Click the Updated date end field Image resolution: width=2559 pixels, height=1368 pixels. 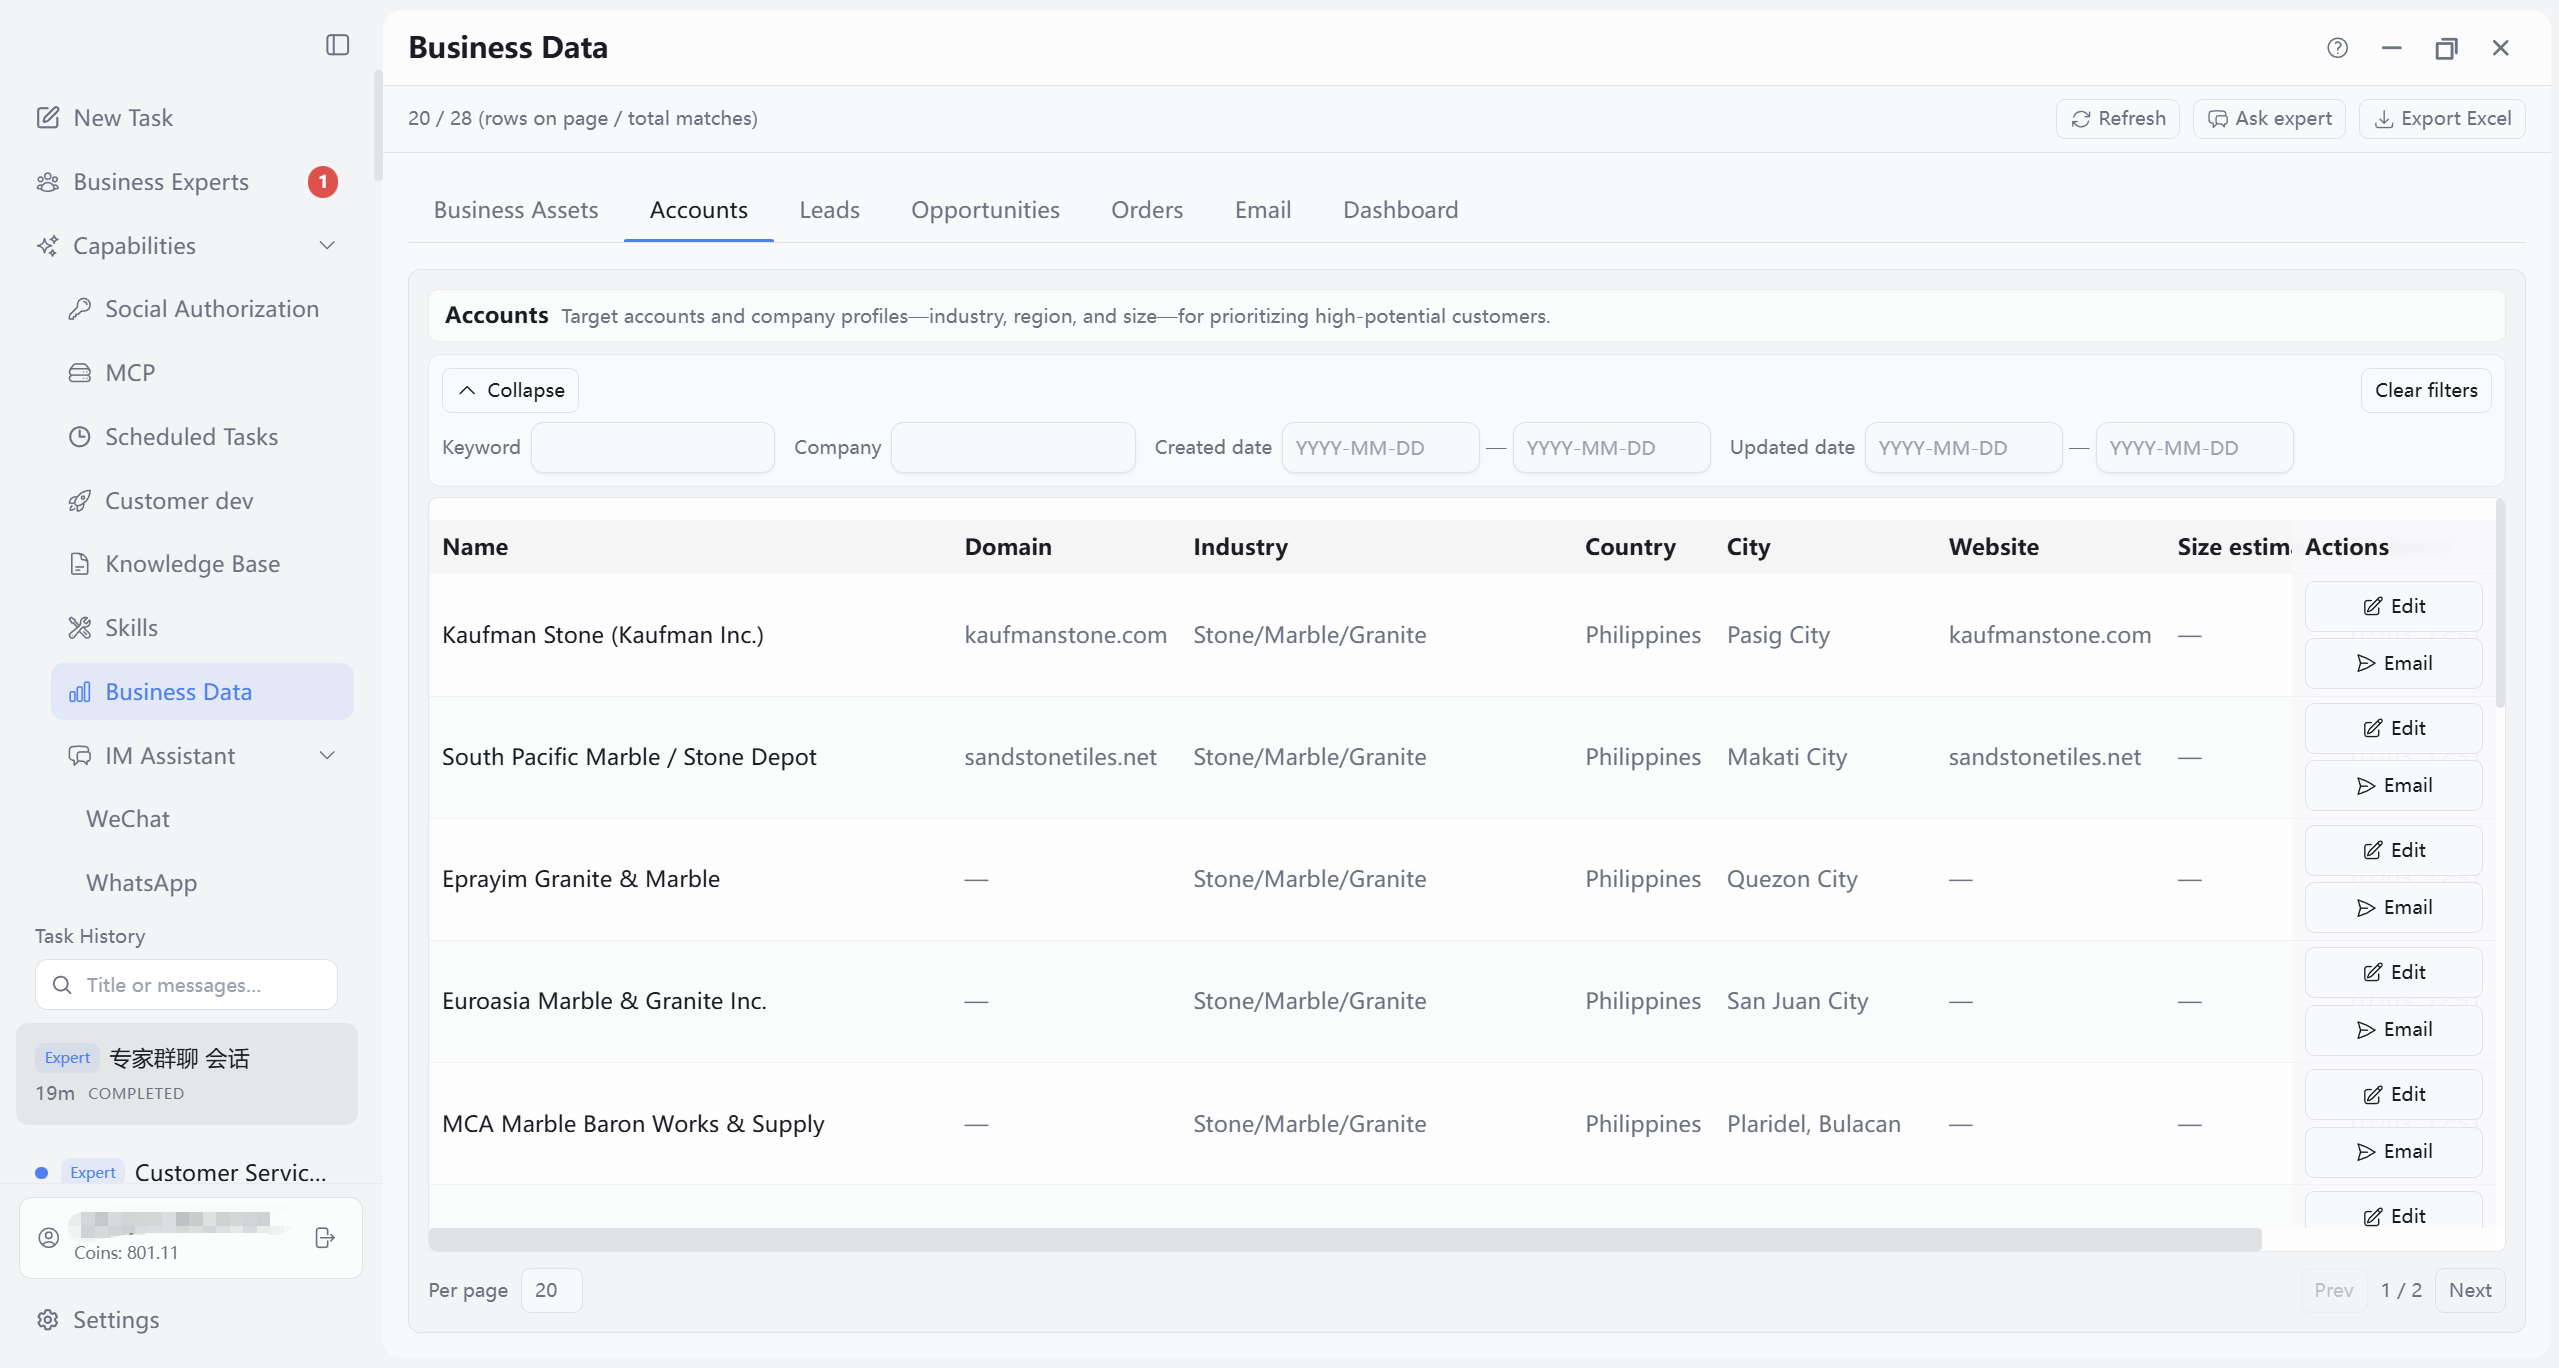(x=2194, y=447)
